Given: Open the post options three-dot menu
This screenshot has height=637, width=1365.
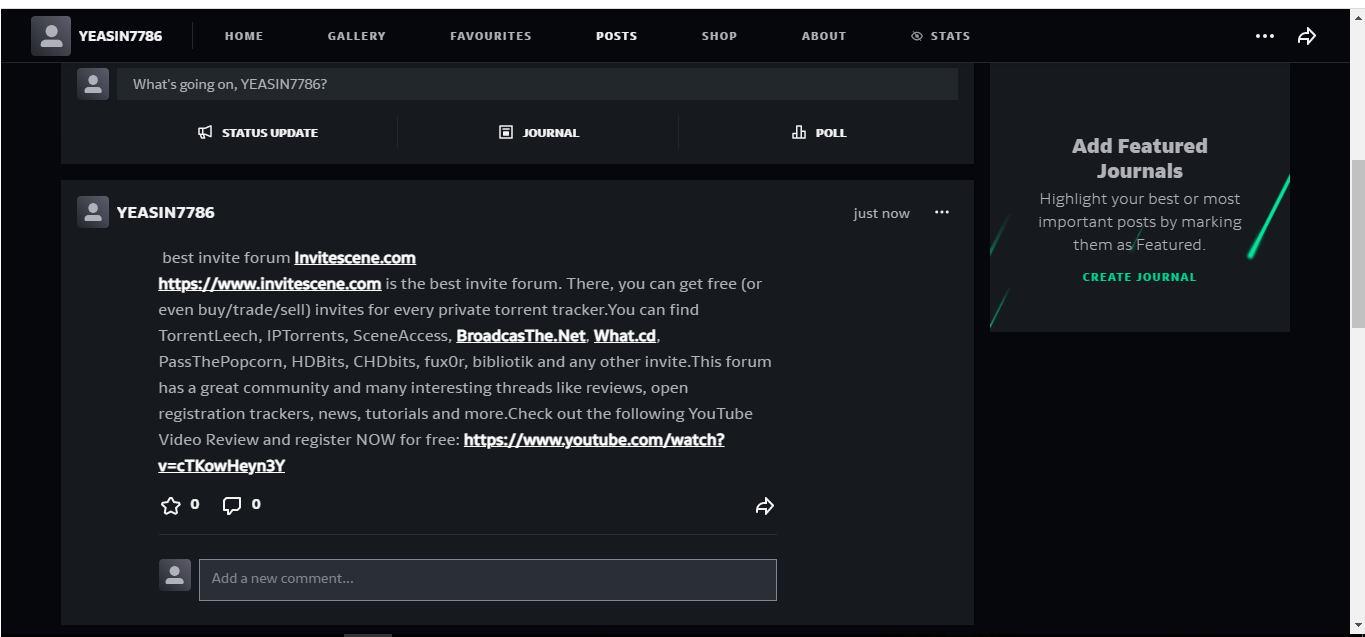Looking at the screenshot, I should click(x=942, y=212).
